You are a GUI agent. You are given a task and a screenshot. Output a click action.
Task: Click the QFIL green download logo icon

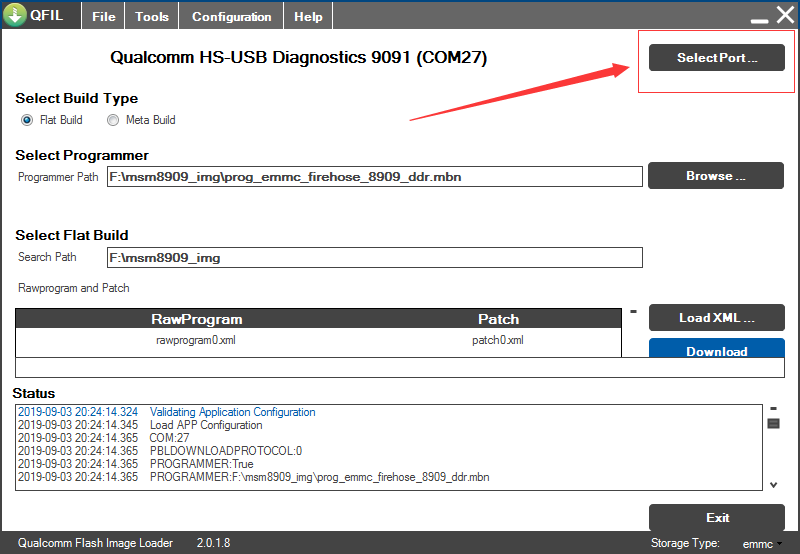click(x=15, y=14)
